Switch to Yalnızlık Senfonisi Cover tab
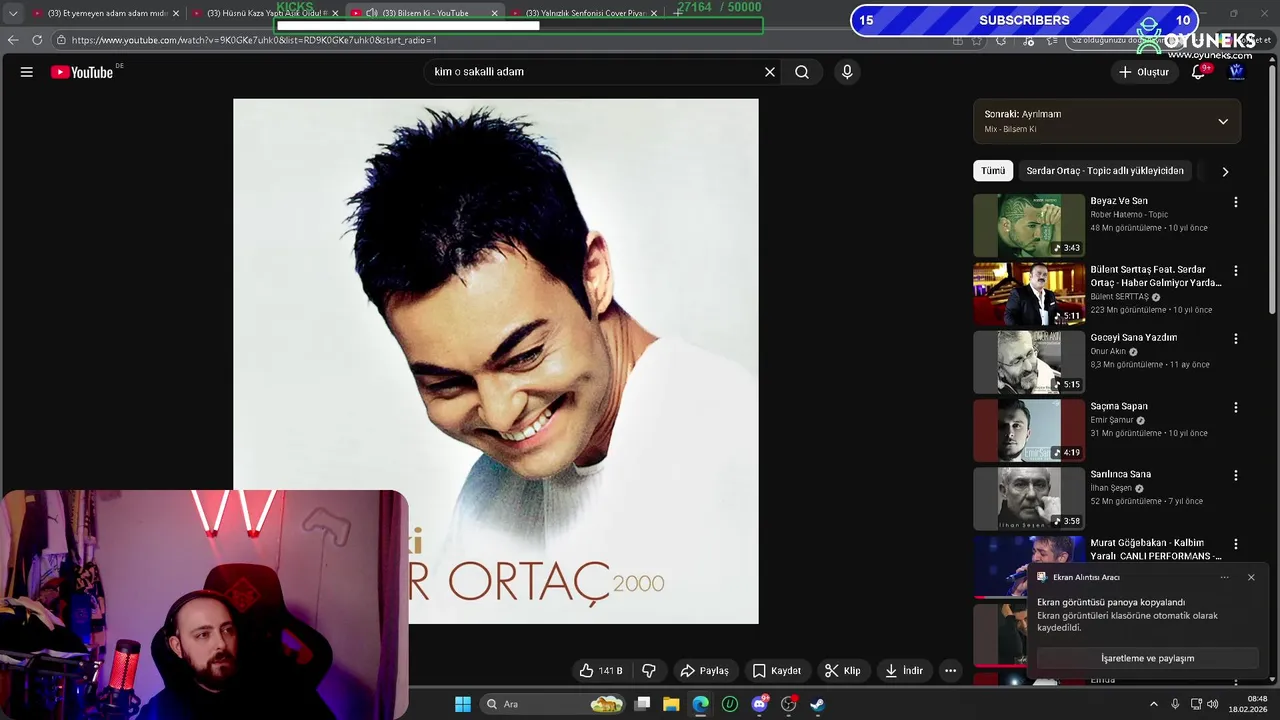This screenshot has height=720, width=1280. click(584, 13)
